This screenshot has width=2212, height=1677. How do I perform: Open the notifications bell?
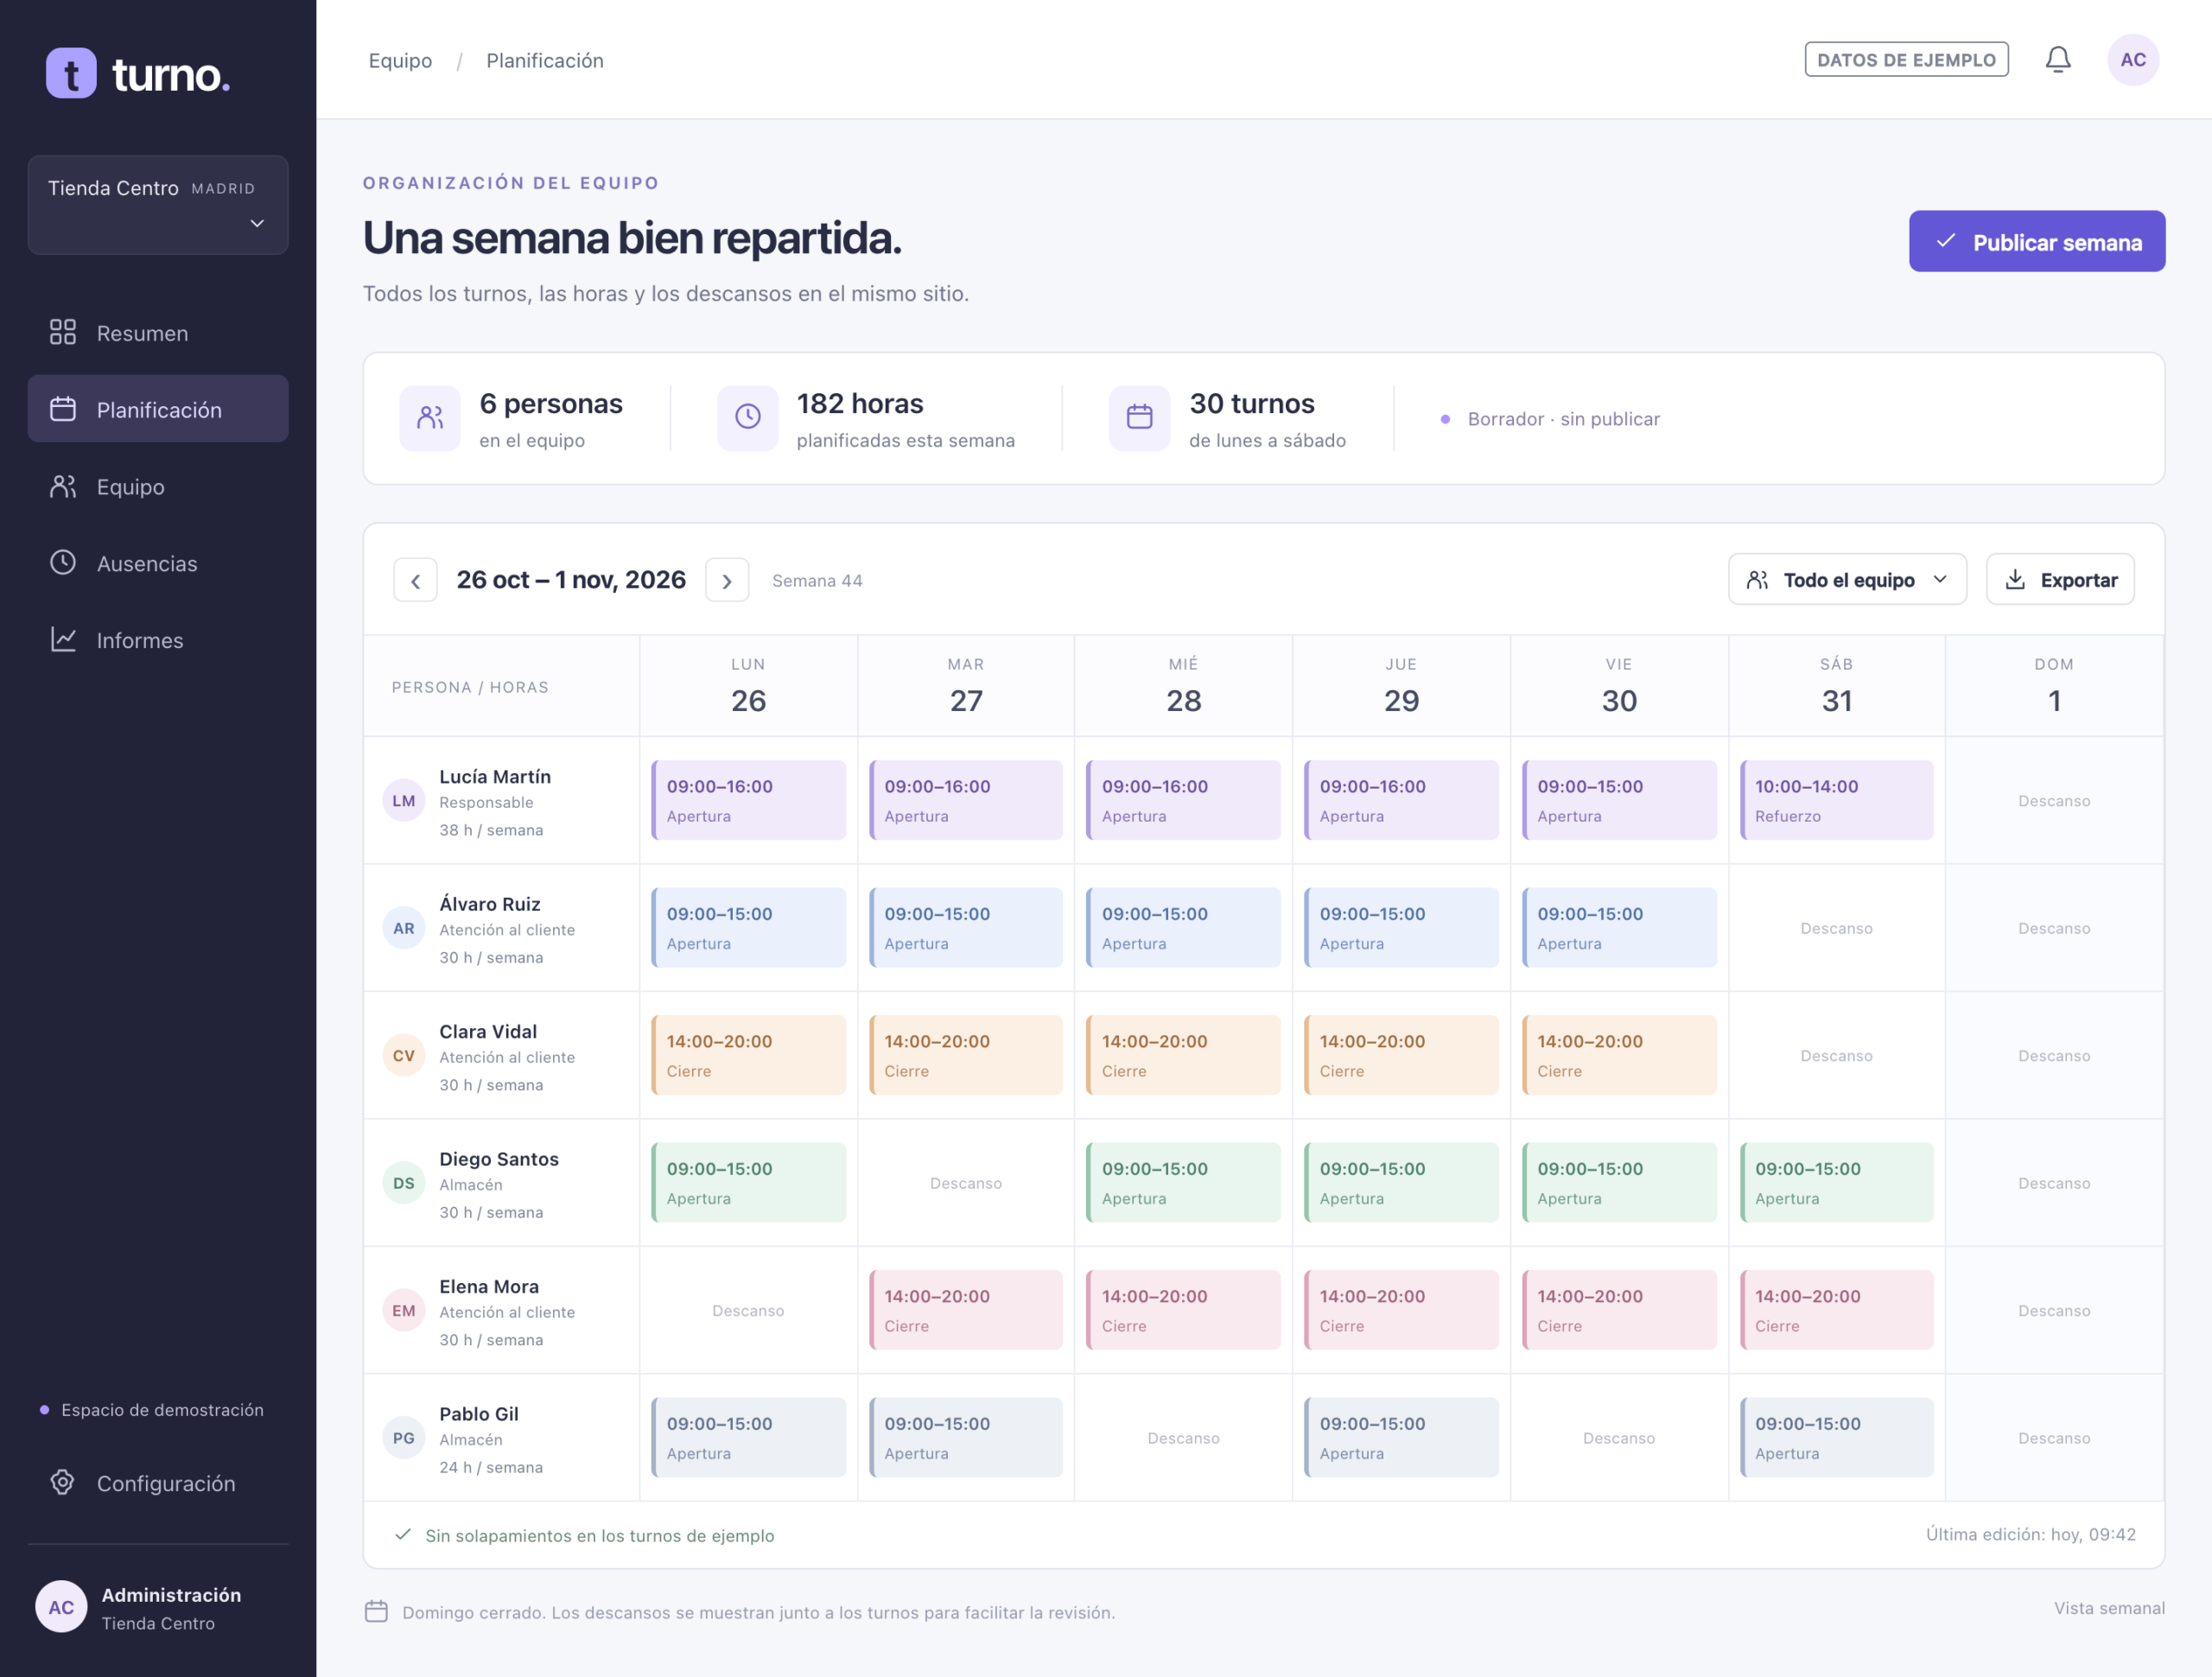2057,60
